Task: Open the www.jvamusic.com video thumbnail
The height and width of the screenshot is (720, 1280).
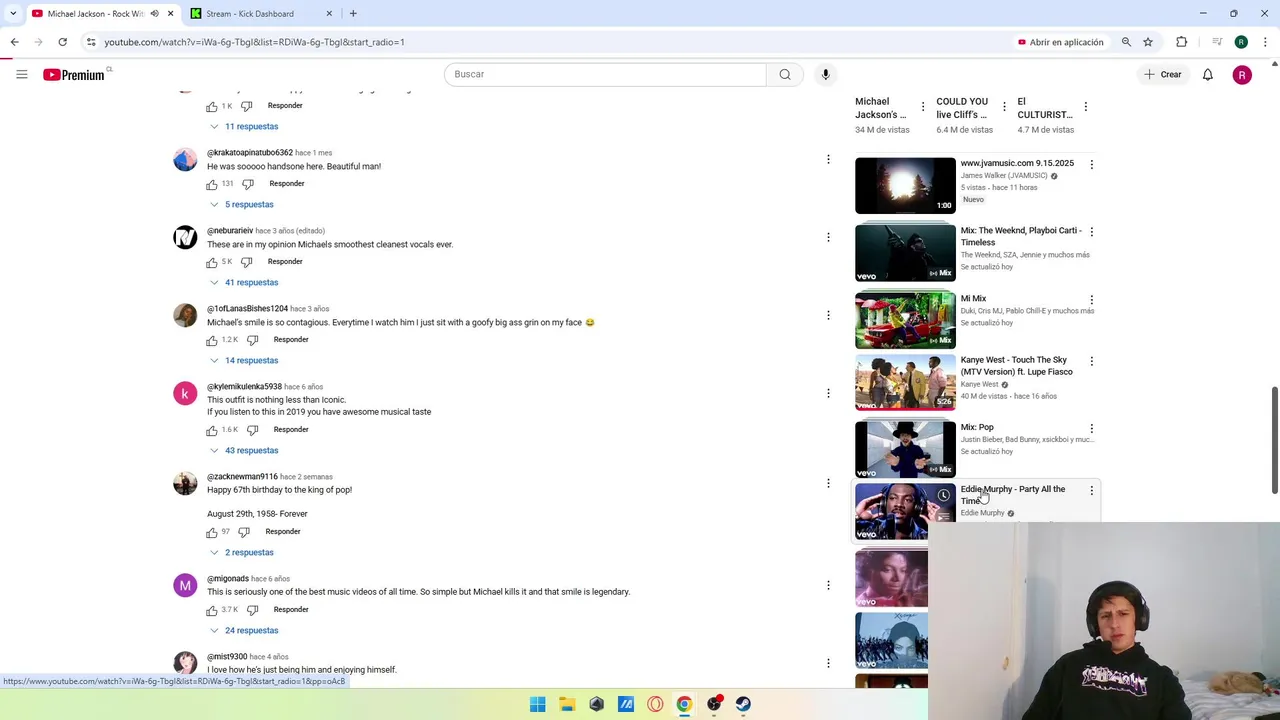Action: 905,185
